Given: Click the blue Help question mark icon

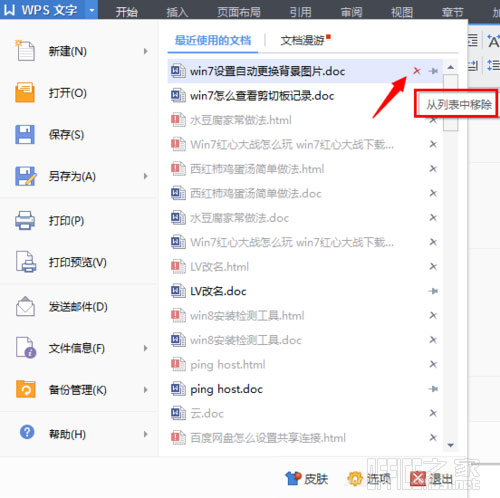Looking at the screenshot, I should pyautogui.click(x=27, y=432).
